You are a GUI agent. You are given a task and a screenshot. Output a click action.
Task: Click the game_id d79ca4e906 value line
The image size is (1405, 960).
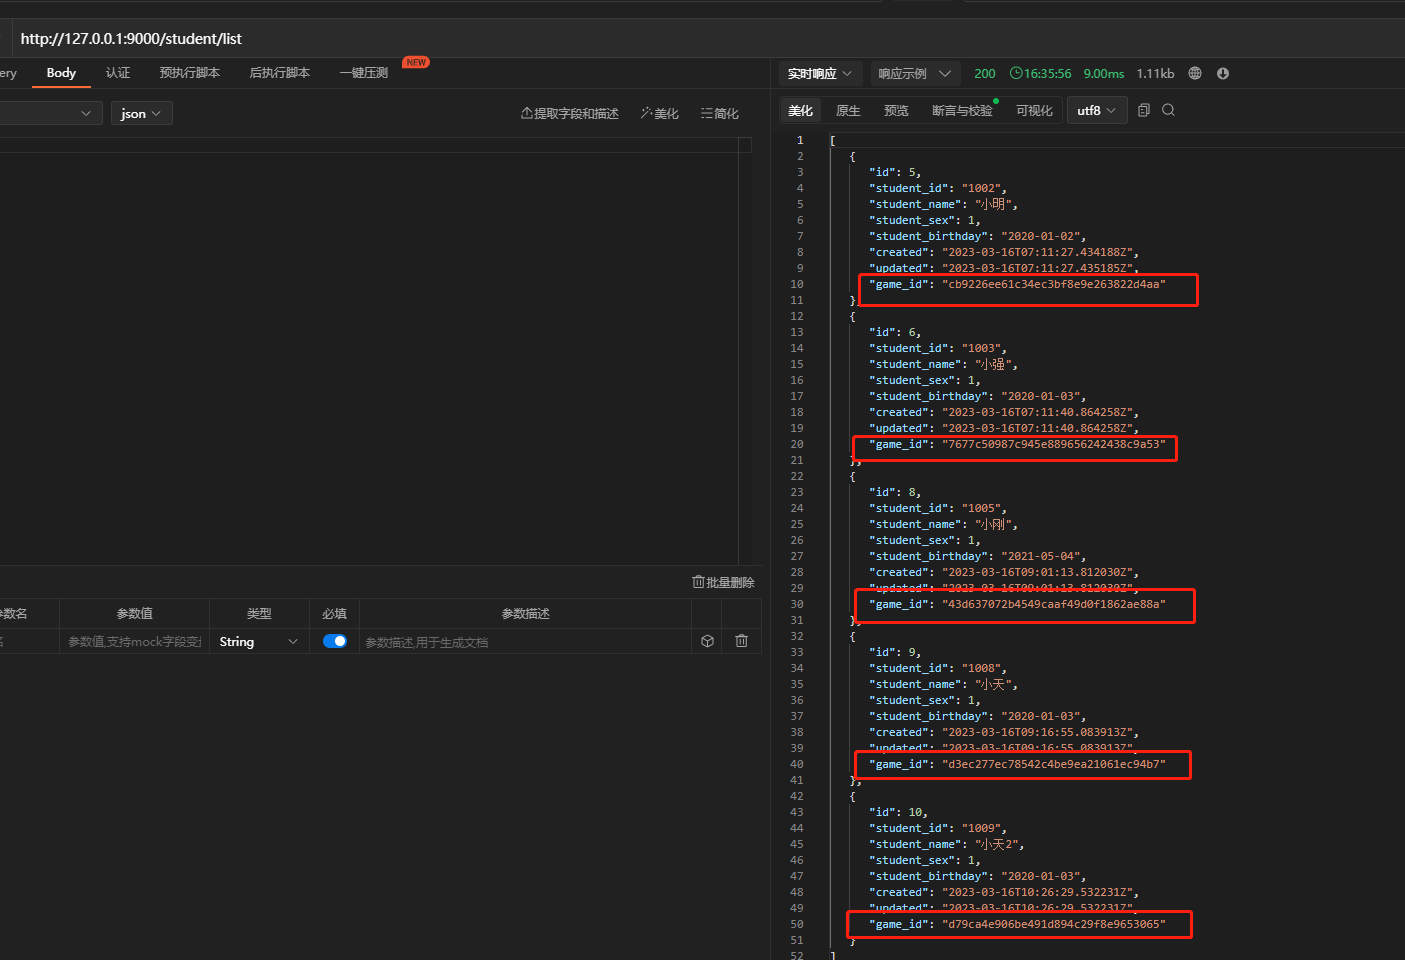(1017, 924)
